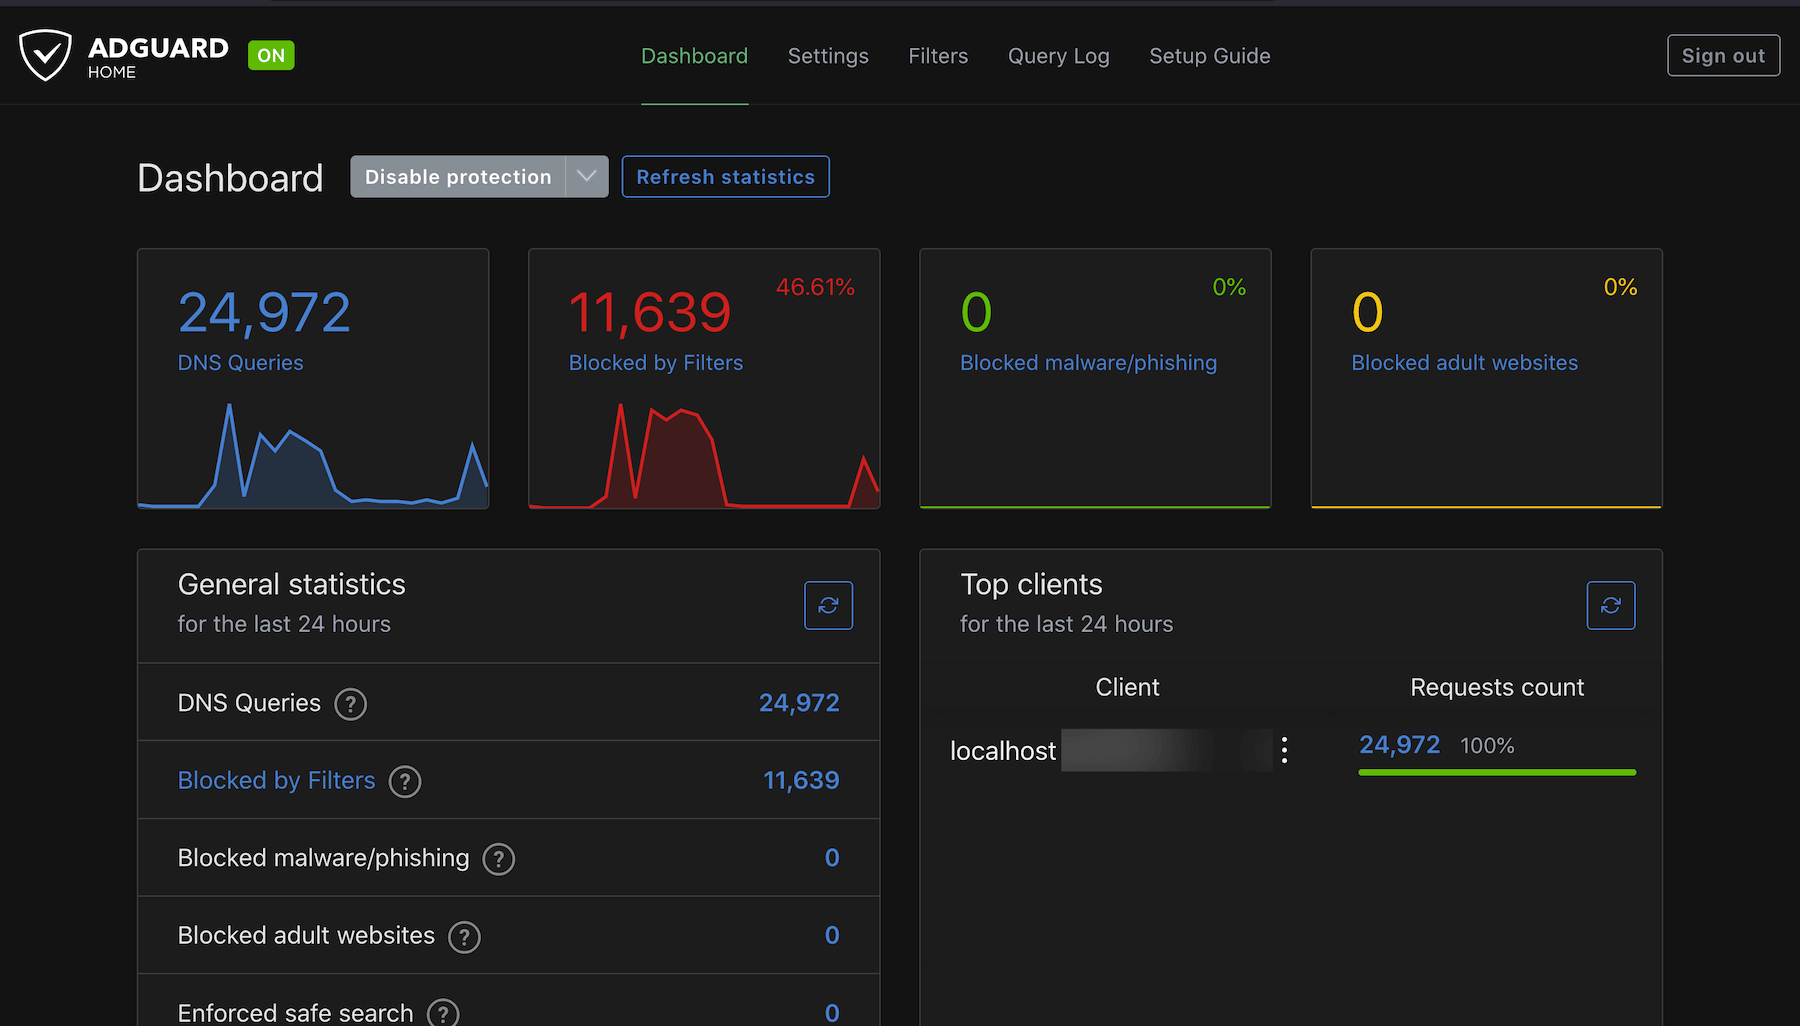Screen dimensions: 1800x1026
Task: Go to the Query Log tab
Action: click(x=1058, y=56)
